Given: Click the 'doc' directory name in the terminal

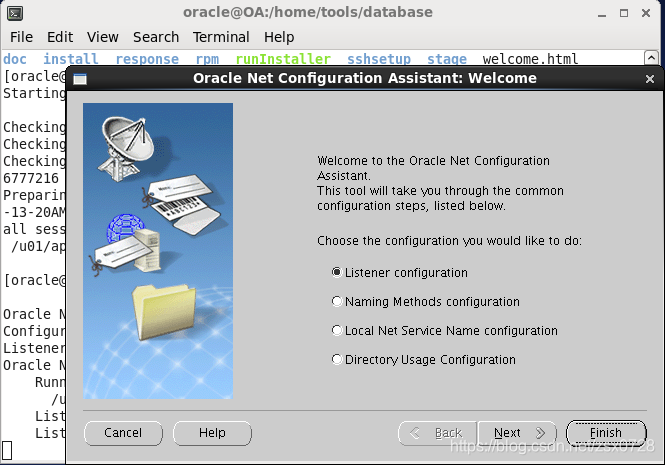Looking at the screenshot, I should click(x=15, y=59).
